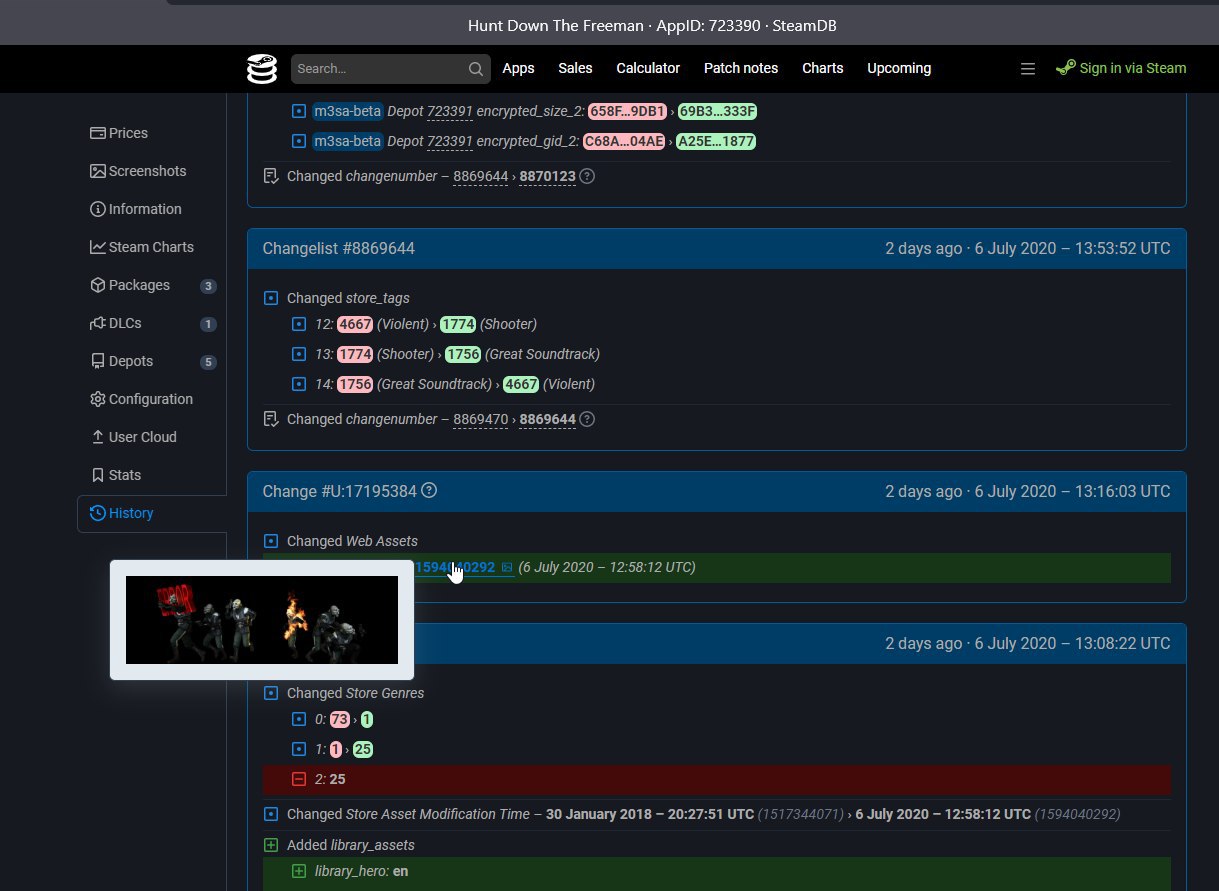Click the characters preview thumbnail popup

262,620
